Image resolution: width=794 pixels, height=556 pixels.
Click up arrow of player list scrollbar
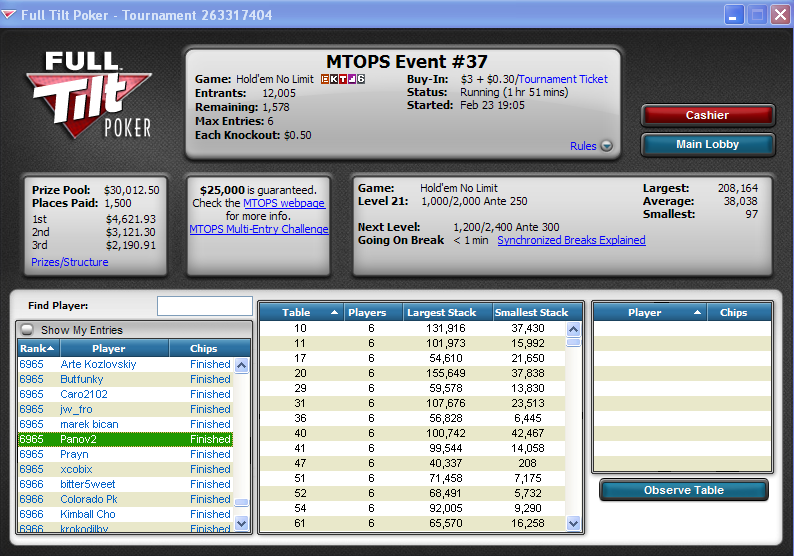(242, 365)
